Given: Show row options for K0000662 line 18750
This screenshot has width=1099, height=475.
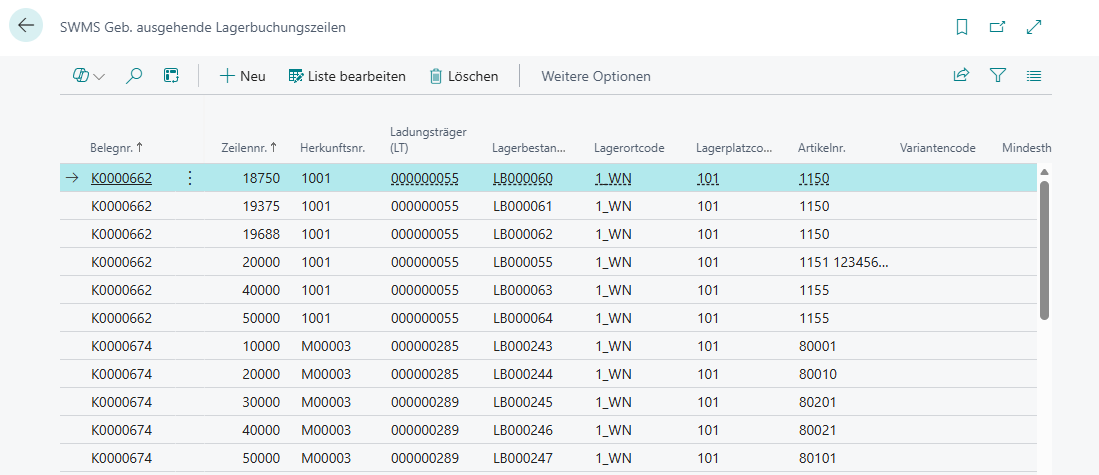Looking at the screenshot, I should tap(190, 179).
